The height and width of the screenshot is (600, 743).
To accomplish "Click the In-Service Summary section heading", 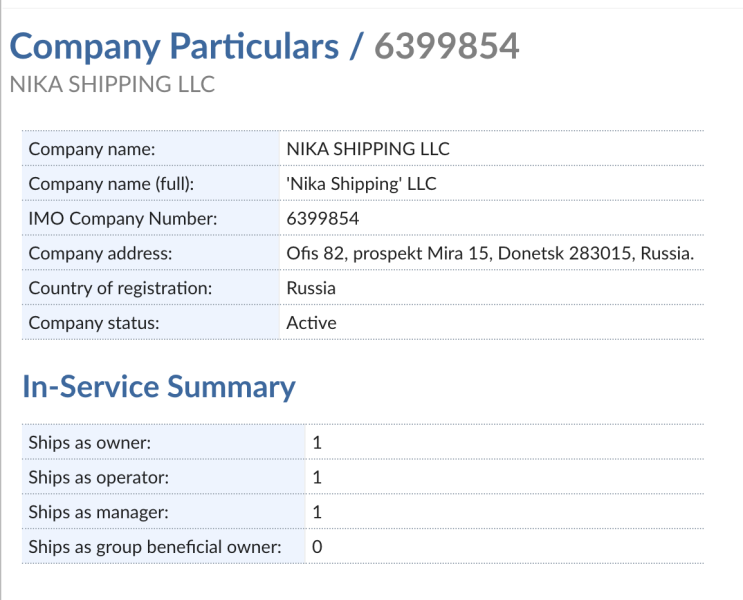I will click(159, 387).
